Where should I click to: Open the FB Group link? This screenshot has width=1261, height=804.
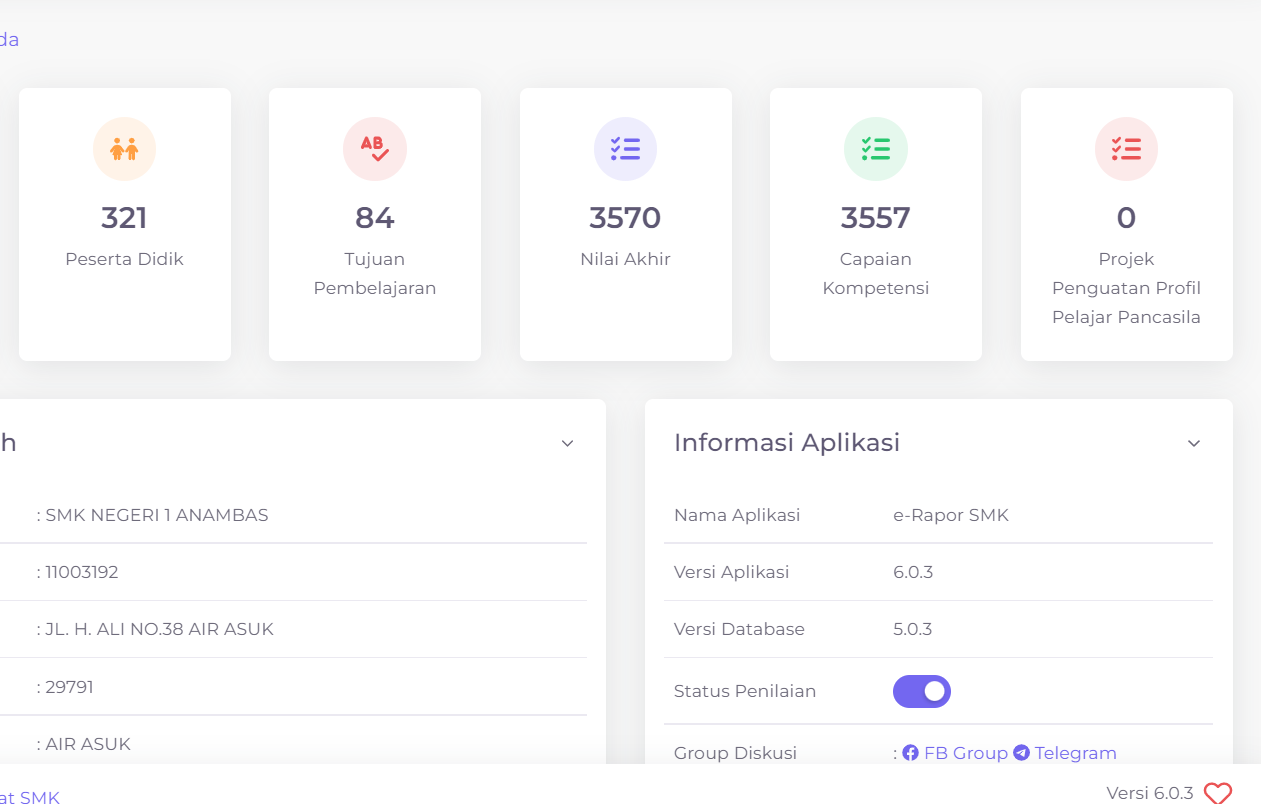(x=965, y=753)
